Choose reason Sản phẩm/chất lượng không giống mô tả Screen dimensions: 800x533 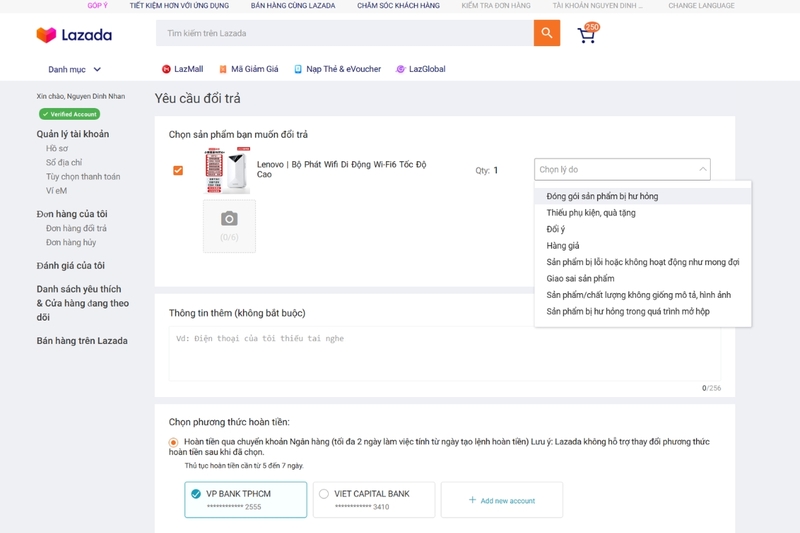[x=643, y=295]
